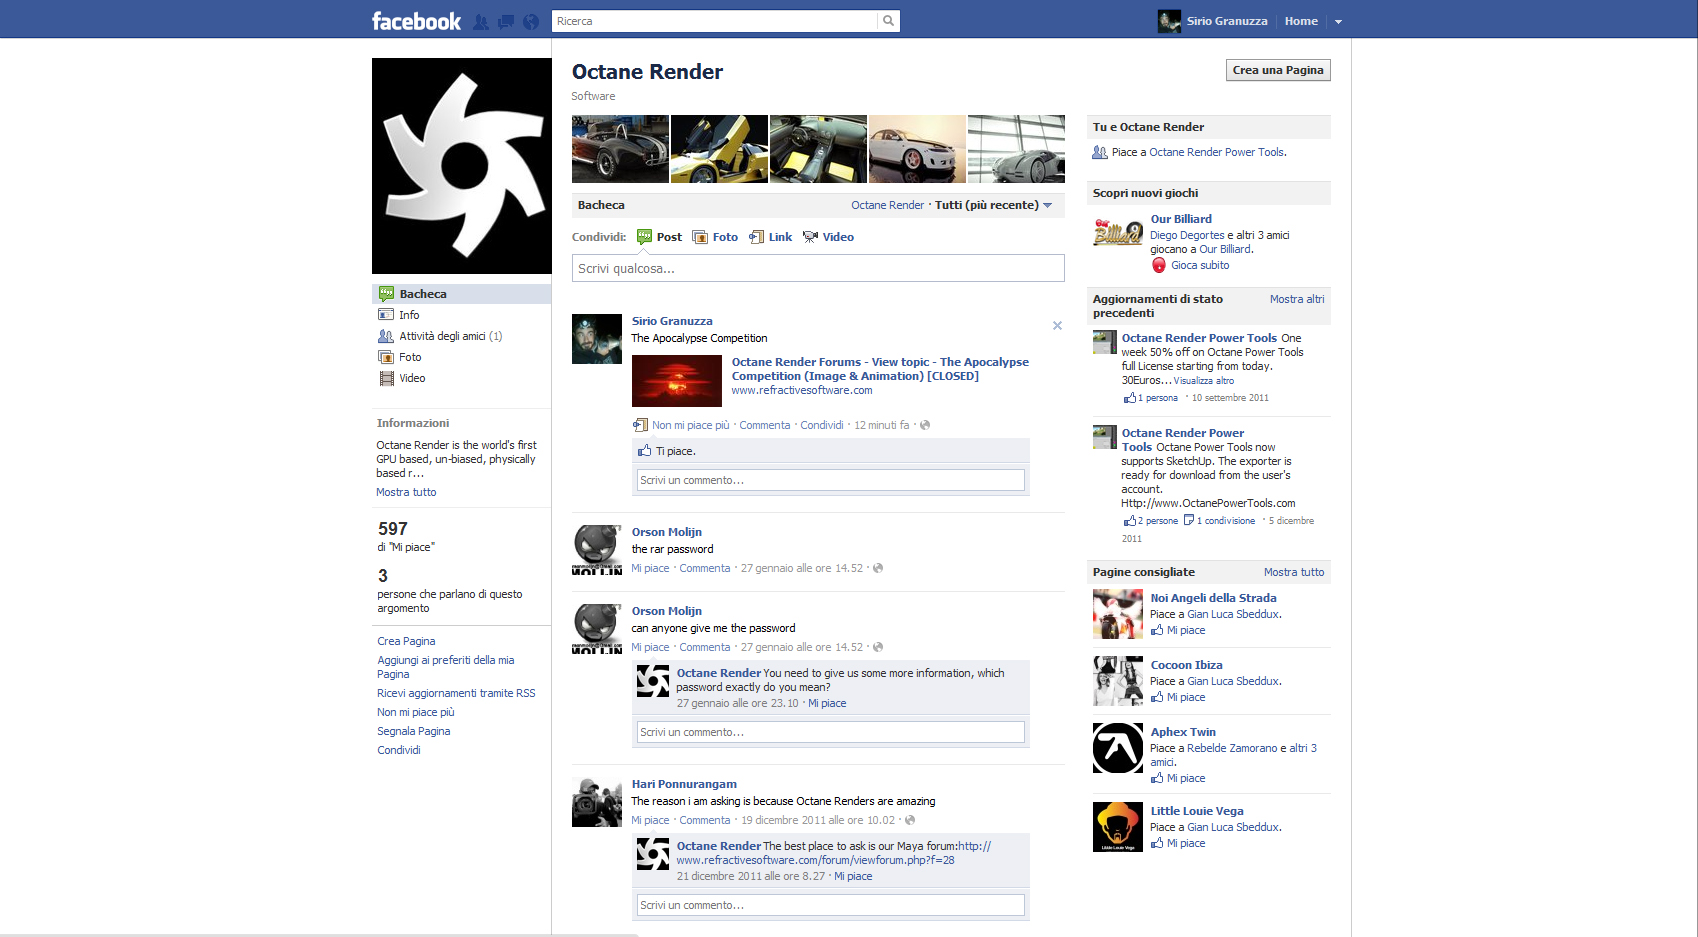Open yellow car with open doors photo
Image resolution: width=1698 pixels, height=937 pixels.
pos(719,149)
